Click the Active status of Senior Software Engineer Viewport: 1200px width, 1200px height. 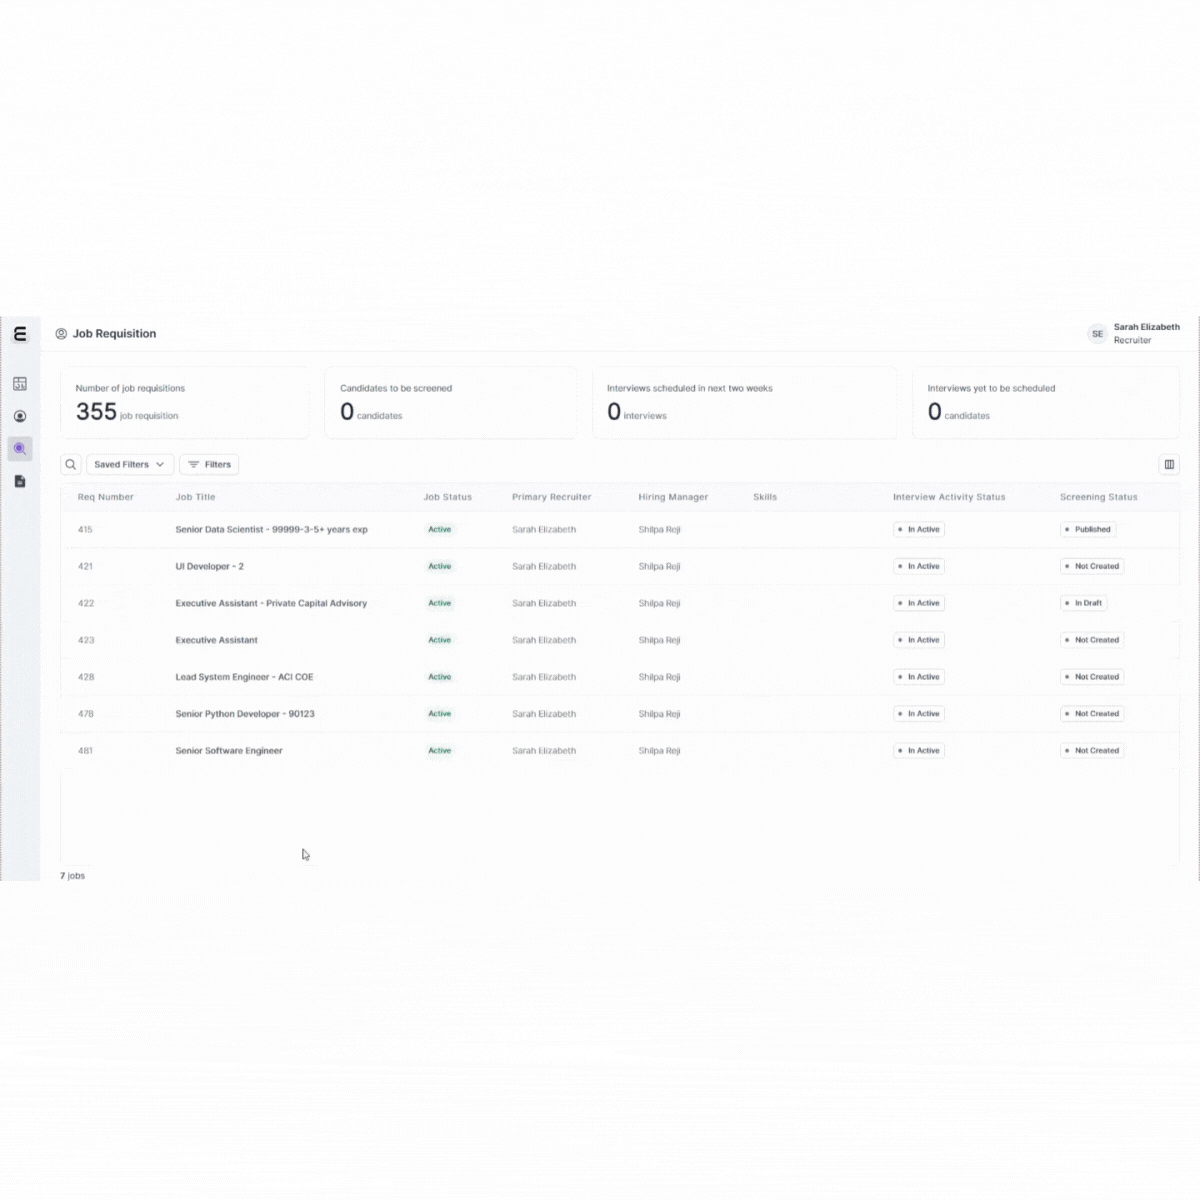coord(440,751)
